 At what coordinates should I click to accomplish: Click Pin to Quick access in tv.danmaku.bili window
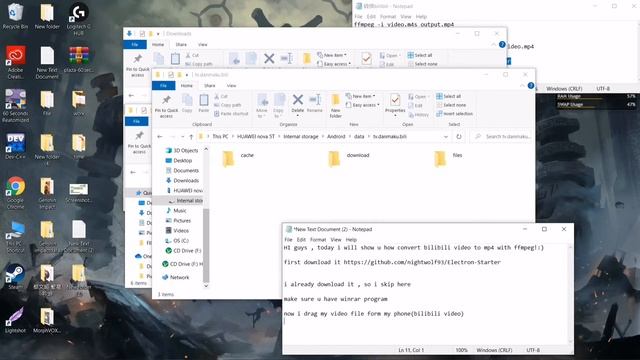pos(166,106)
